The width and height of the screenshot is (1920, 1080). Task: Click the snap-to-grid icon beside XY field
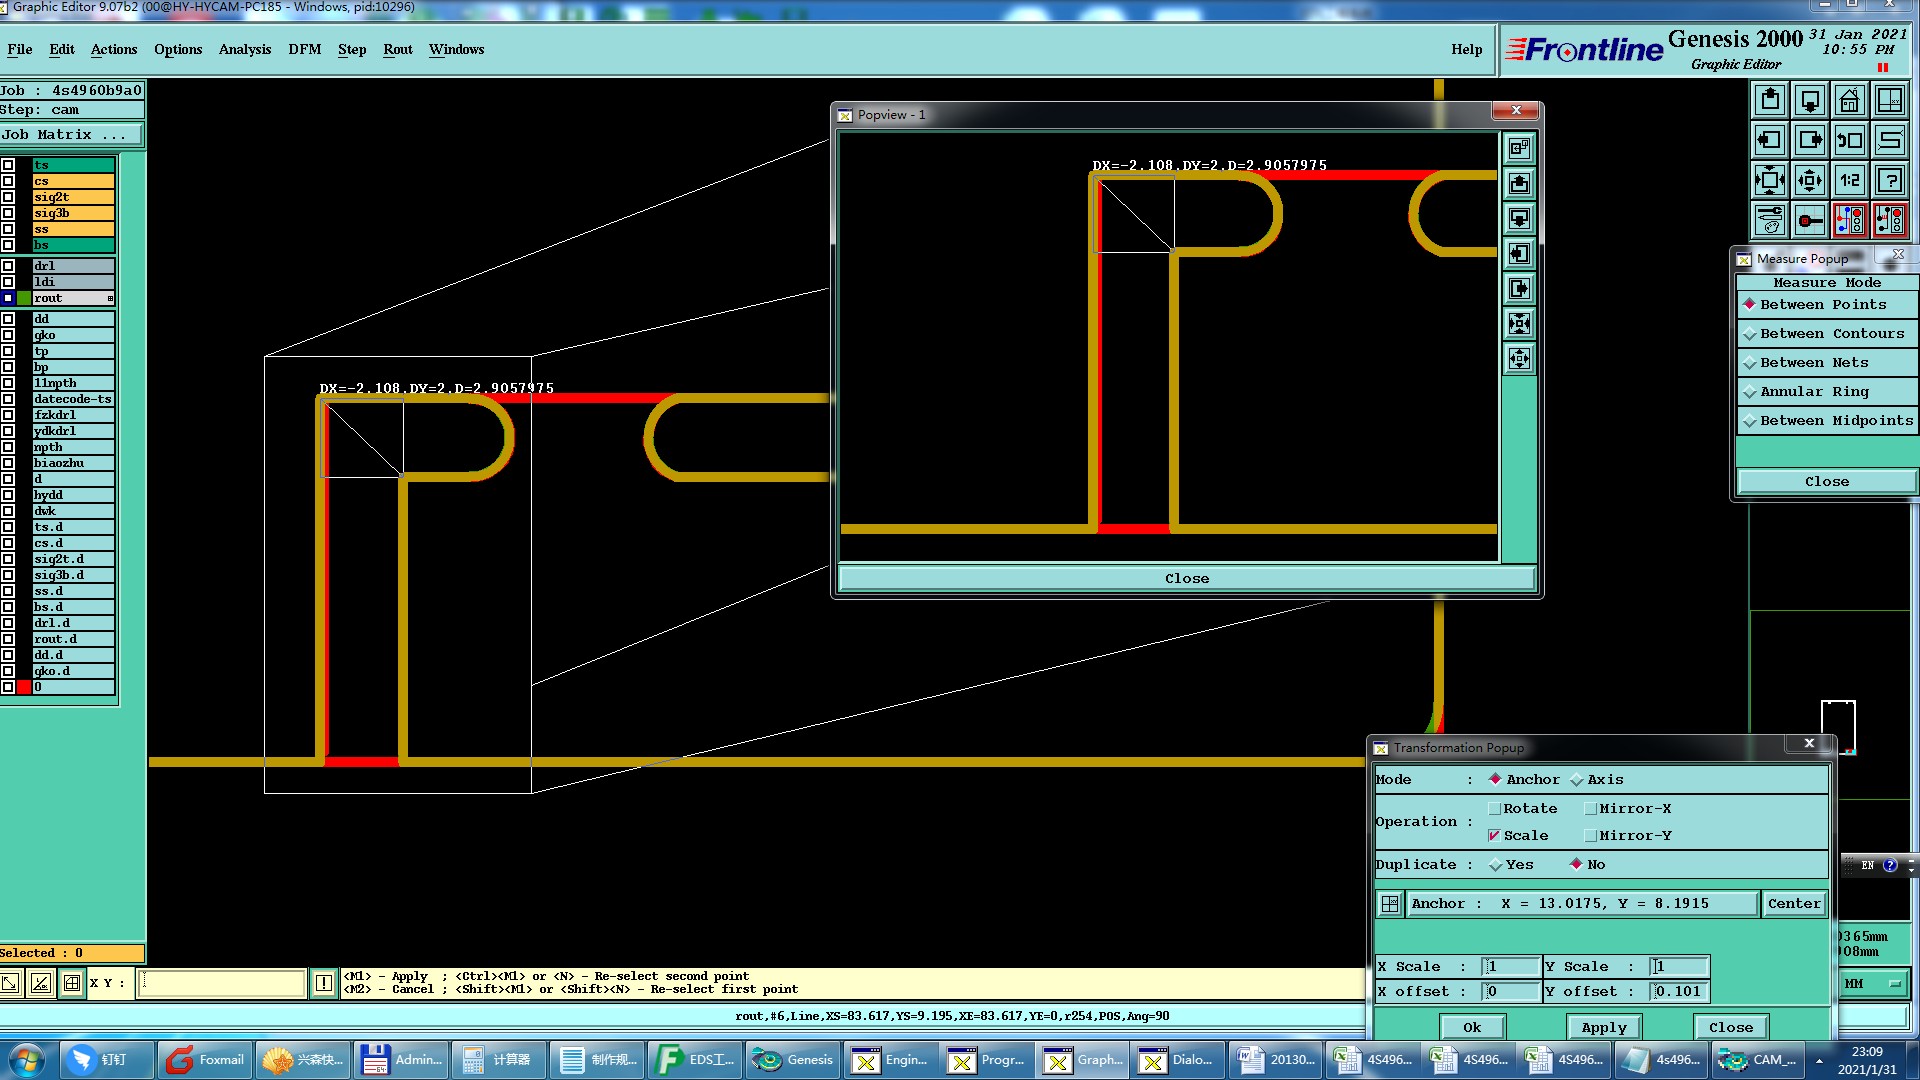pyautogui.click(x=72, y=984)
